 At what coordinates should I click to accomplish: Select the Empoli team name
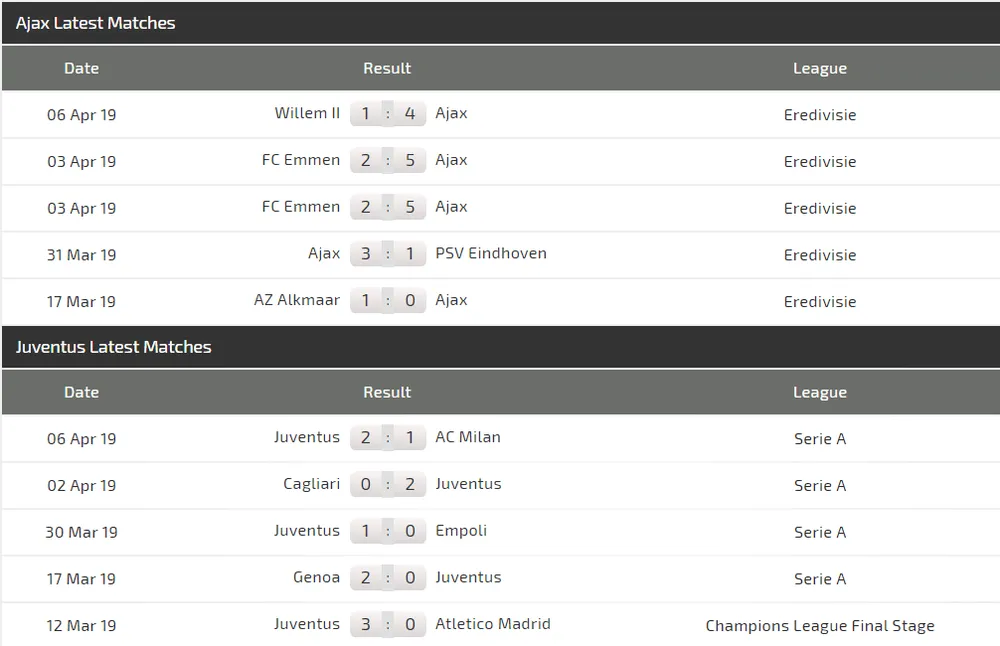pos(461,530)
